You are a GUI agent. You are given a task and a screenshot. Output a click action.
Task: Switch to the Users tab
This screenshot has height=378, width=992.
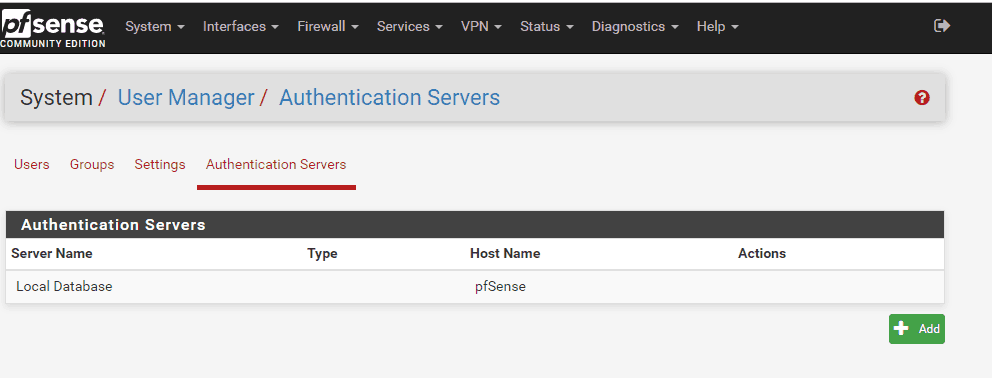(x=32, y=165)
